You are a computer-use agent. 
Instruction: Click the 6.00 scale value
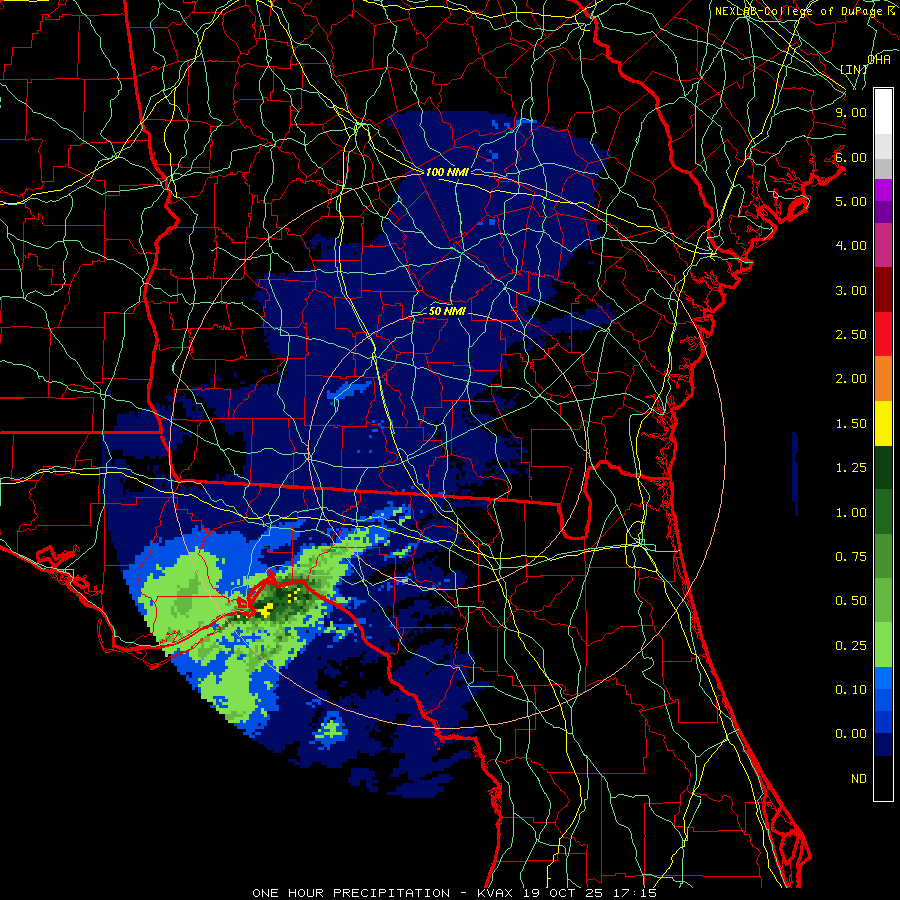(x=851, y=157)
